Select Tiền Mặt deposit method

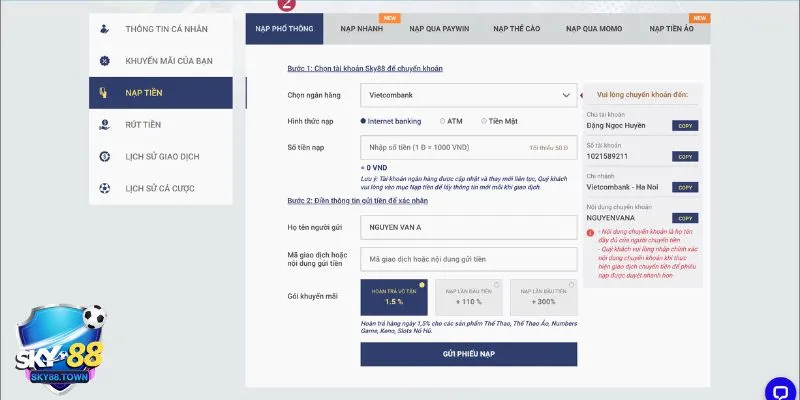(x=499, y=121)
